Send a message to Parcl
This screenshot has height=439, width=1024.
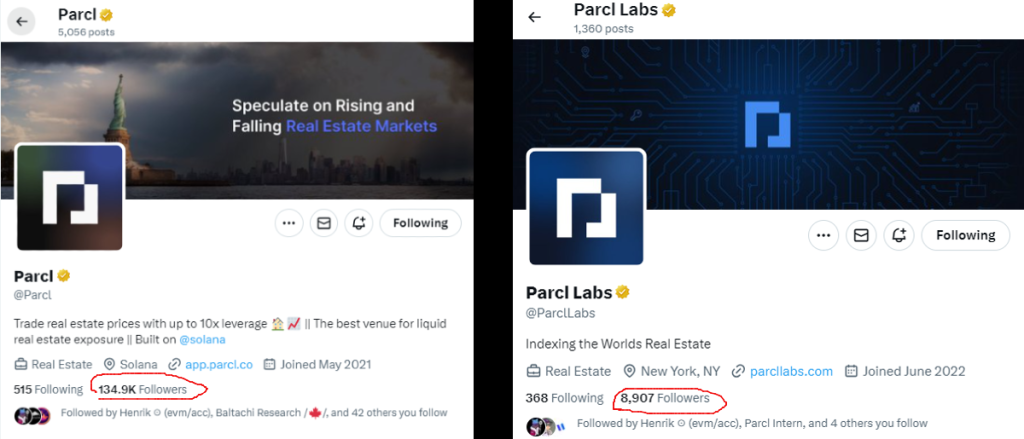pyautogui.click(x=323, y=223)
